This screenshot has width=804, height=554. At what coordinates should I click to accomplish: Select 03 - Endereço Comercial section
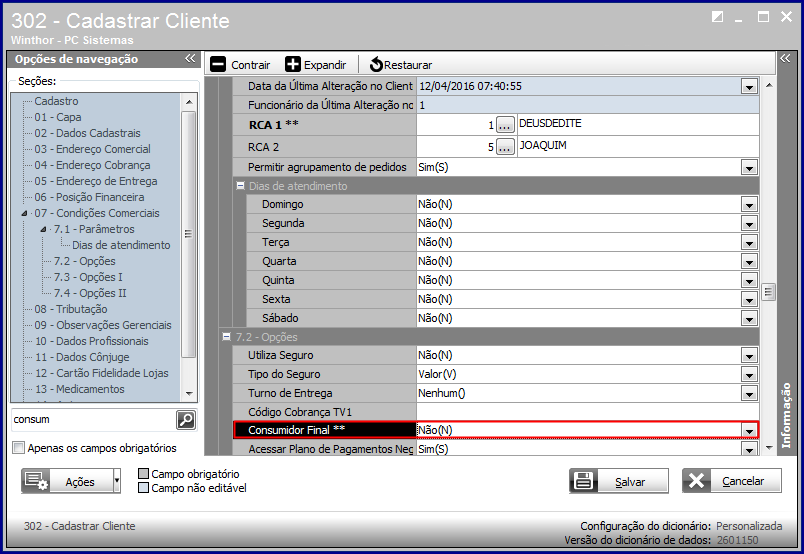pyautogui.click(x=92, y=149)
